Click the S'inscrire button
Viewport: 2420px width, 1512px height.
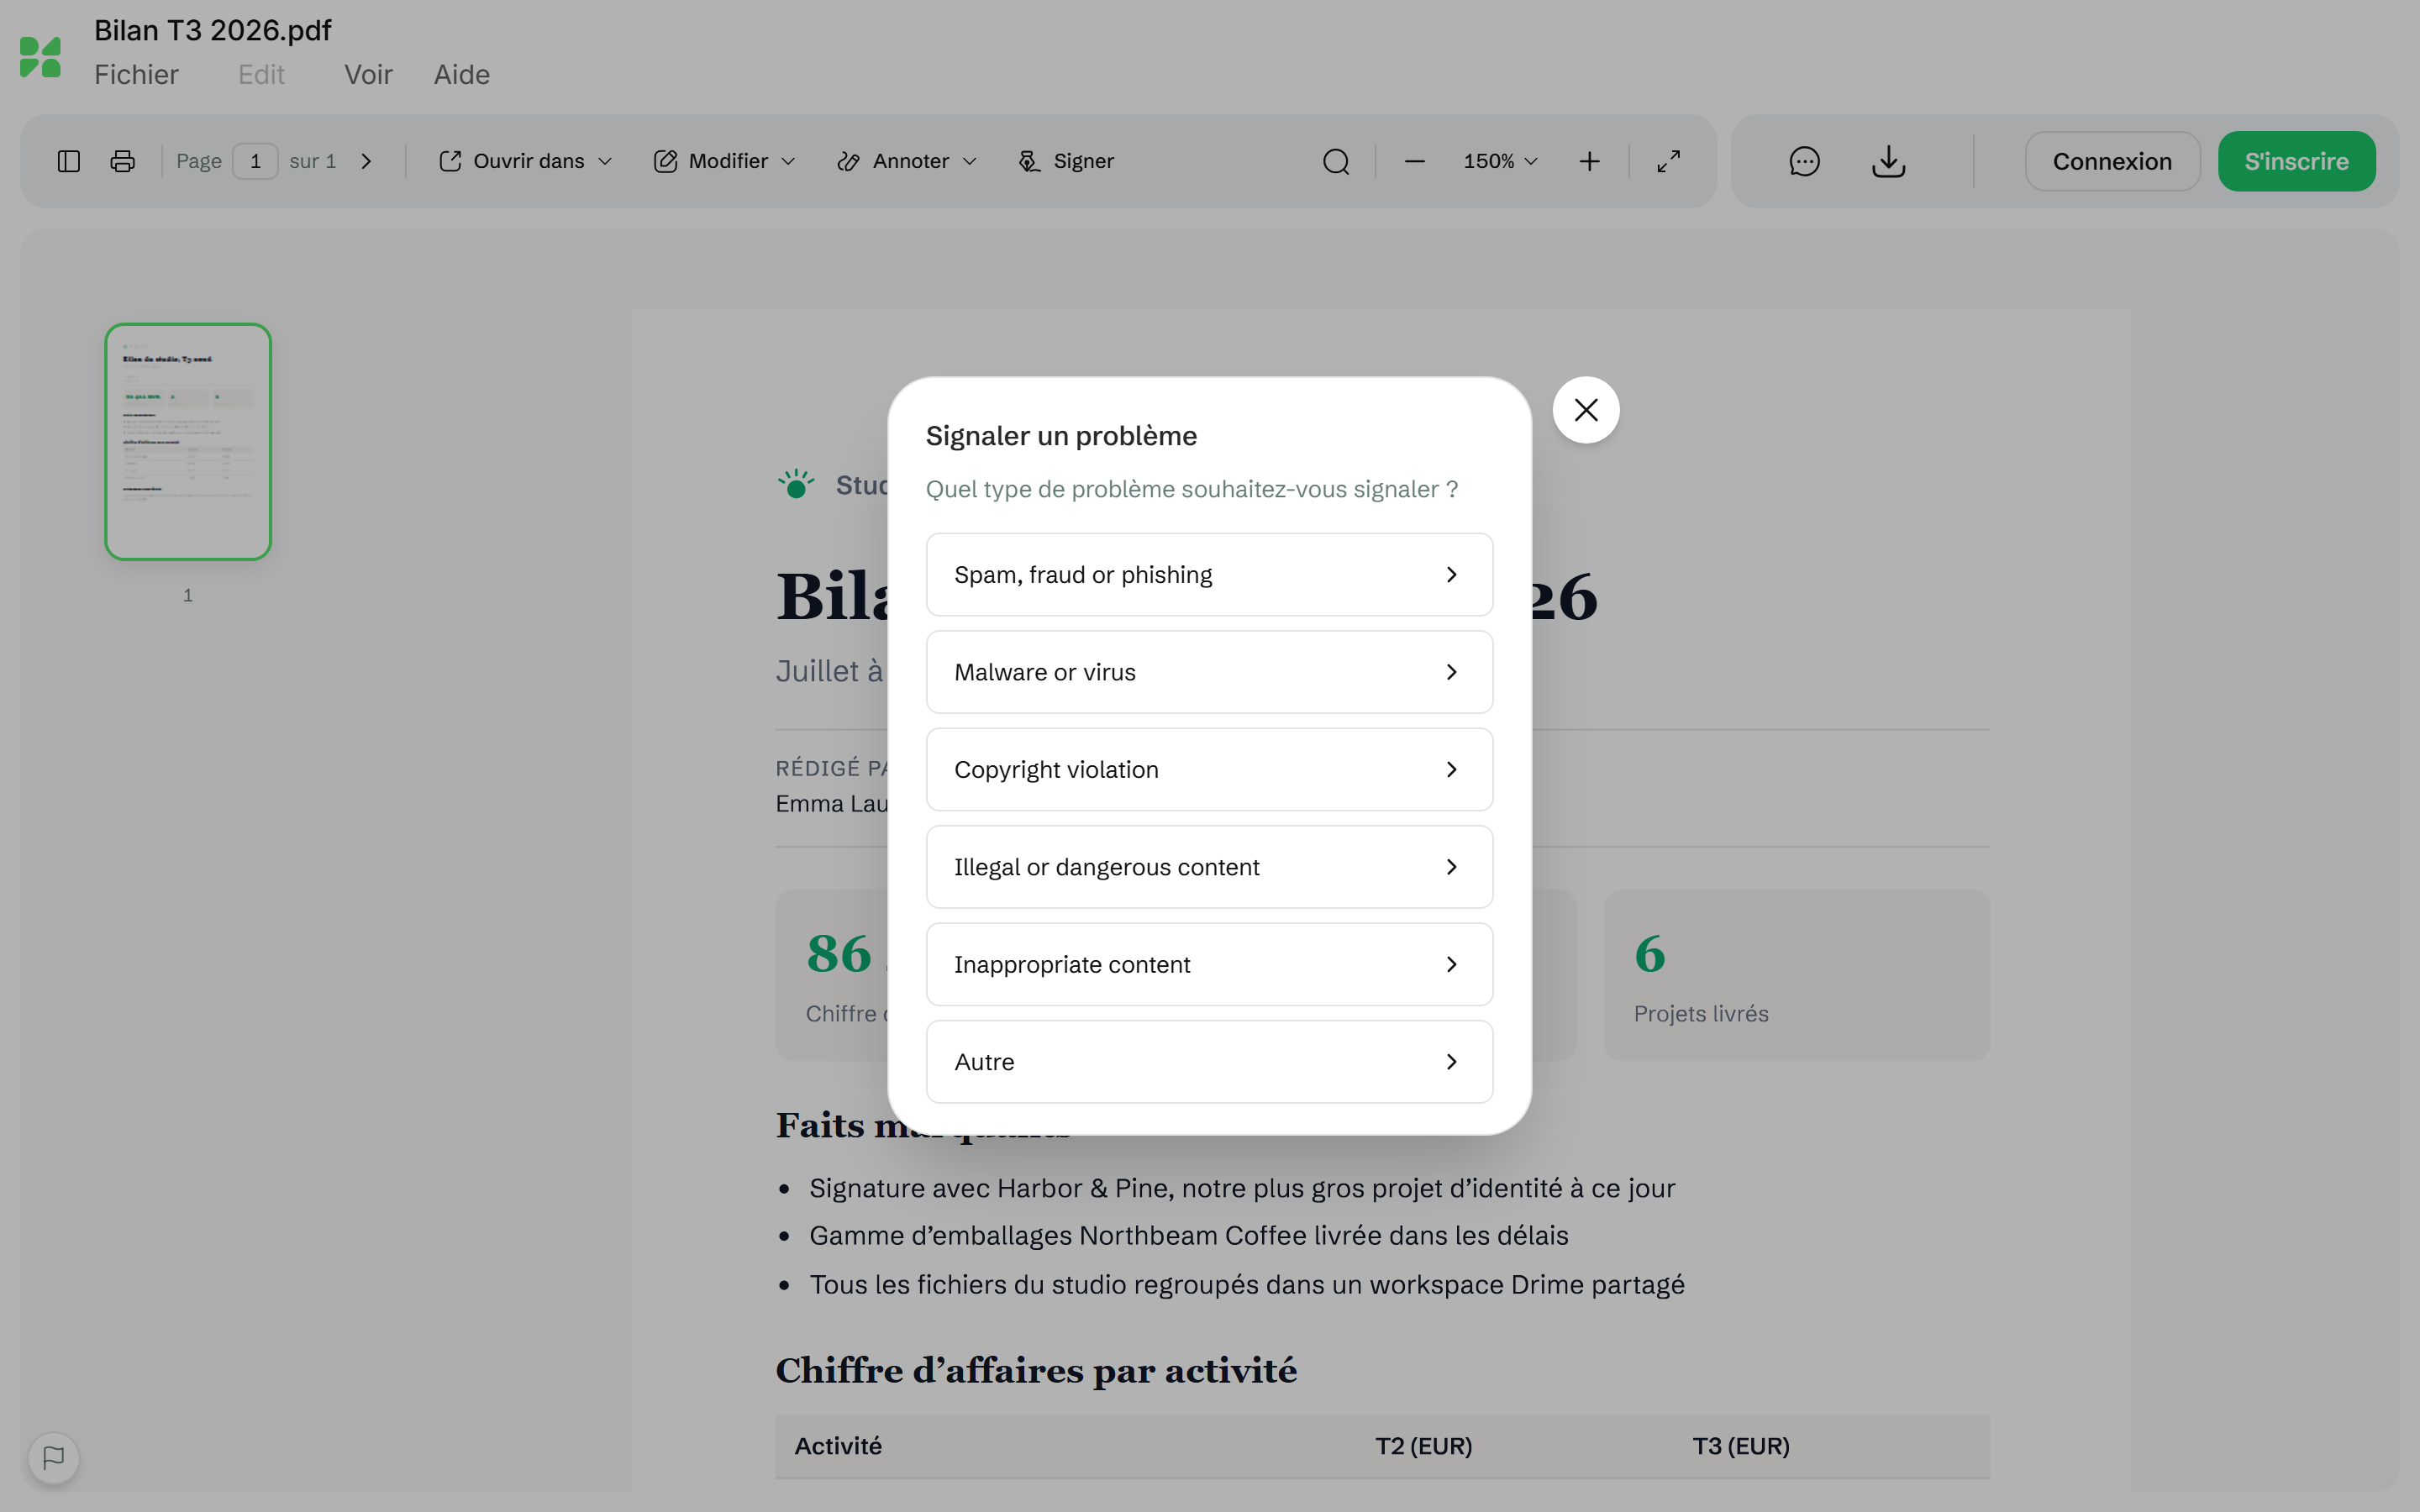pyautogui.click(x=2296, y=161)
